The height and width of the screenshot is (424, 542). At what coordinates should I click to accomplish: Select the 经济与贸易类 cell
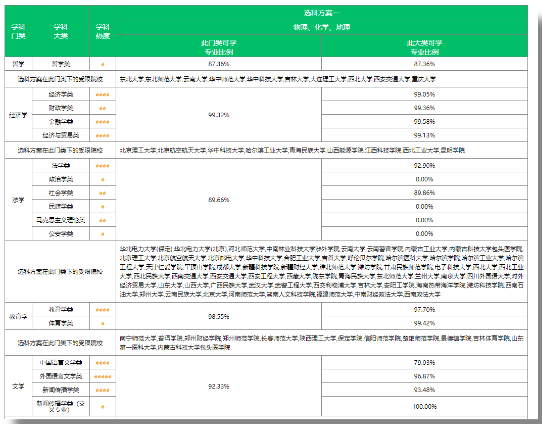click(x=60, y=135)
